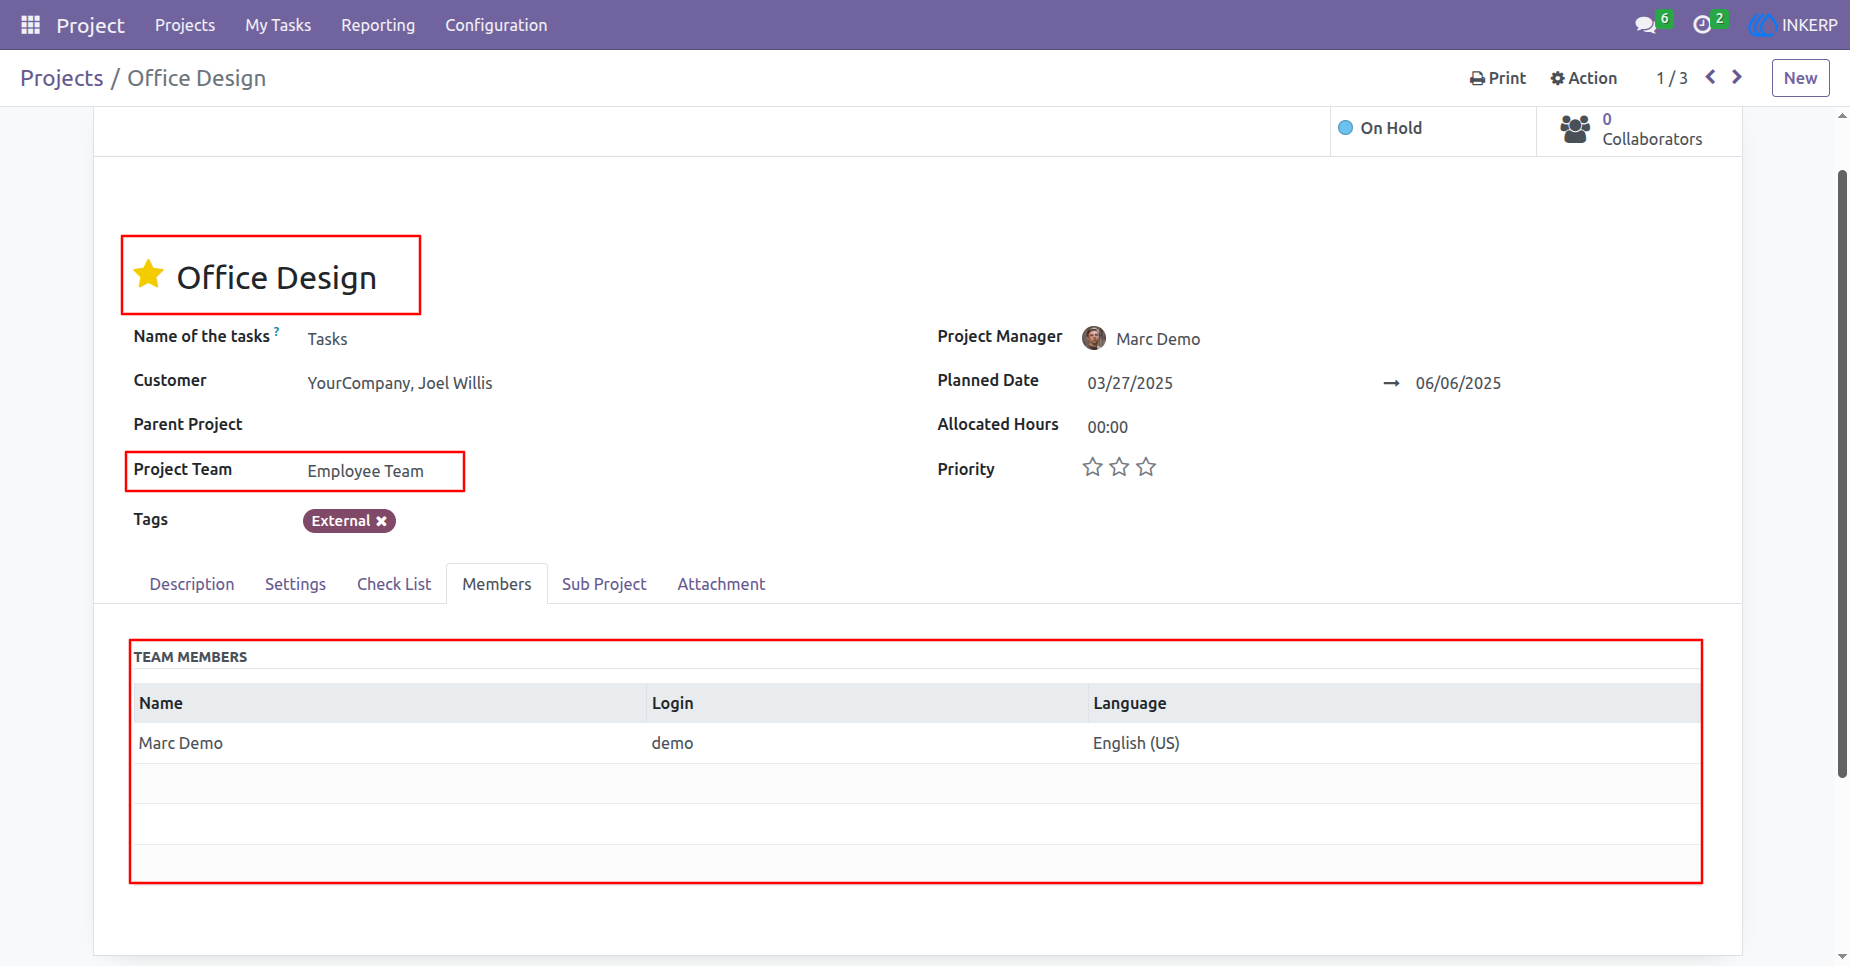Viewport: 1850px width, 966px height.
Task: Open the Print dropdown
Action: tap(1498, 78)
